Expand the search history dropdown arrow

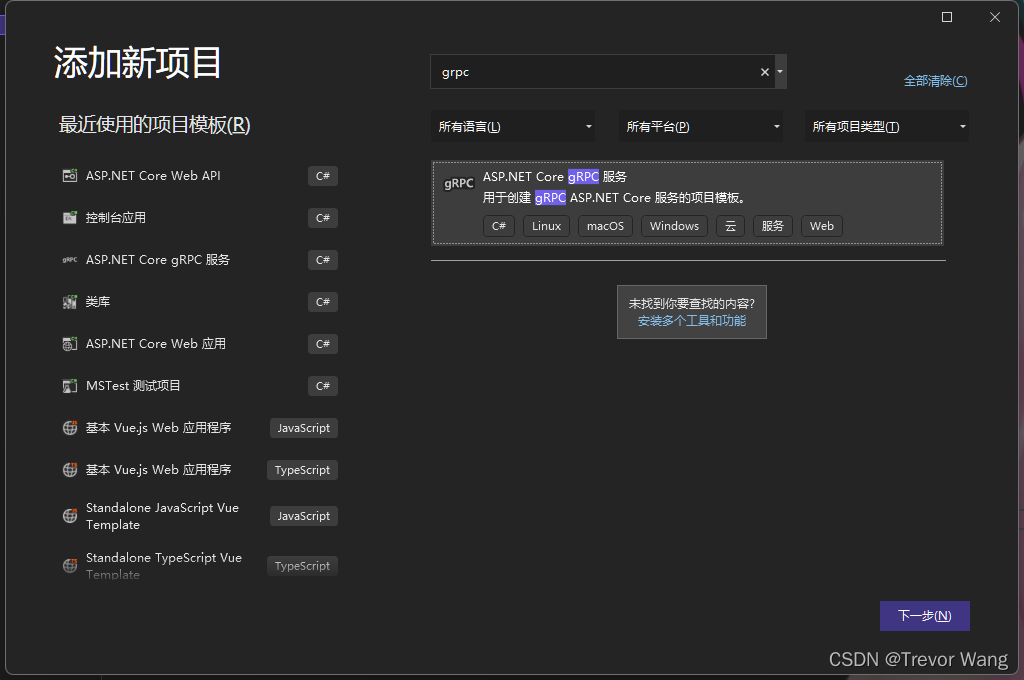click(779, 71)
